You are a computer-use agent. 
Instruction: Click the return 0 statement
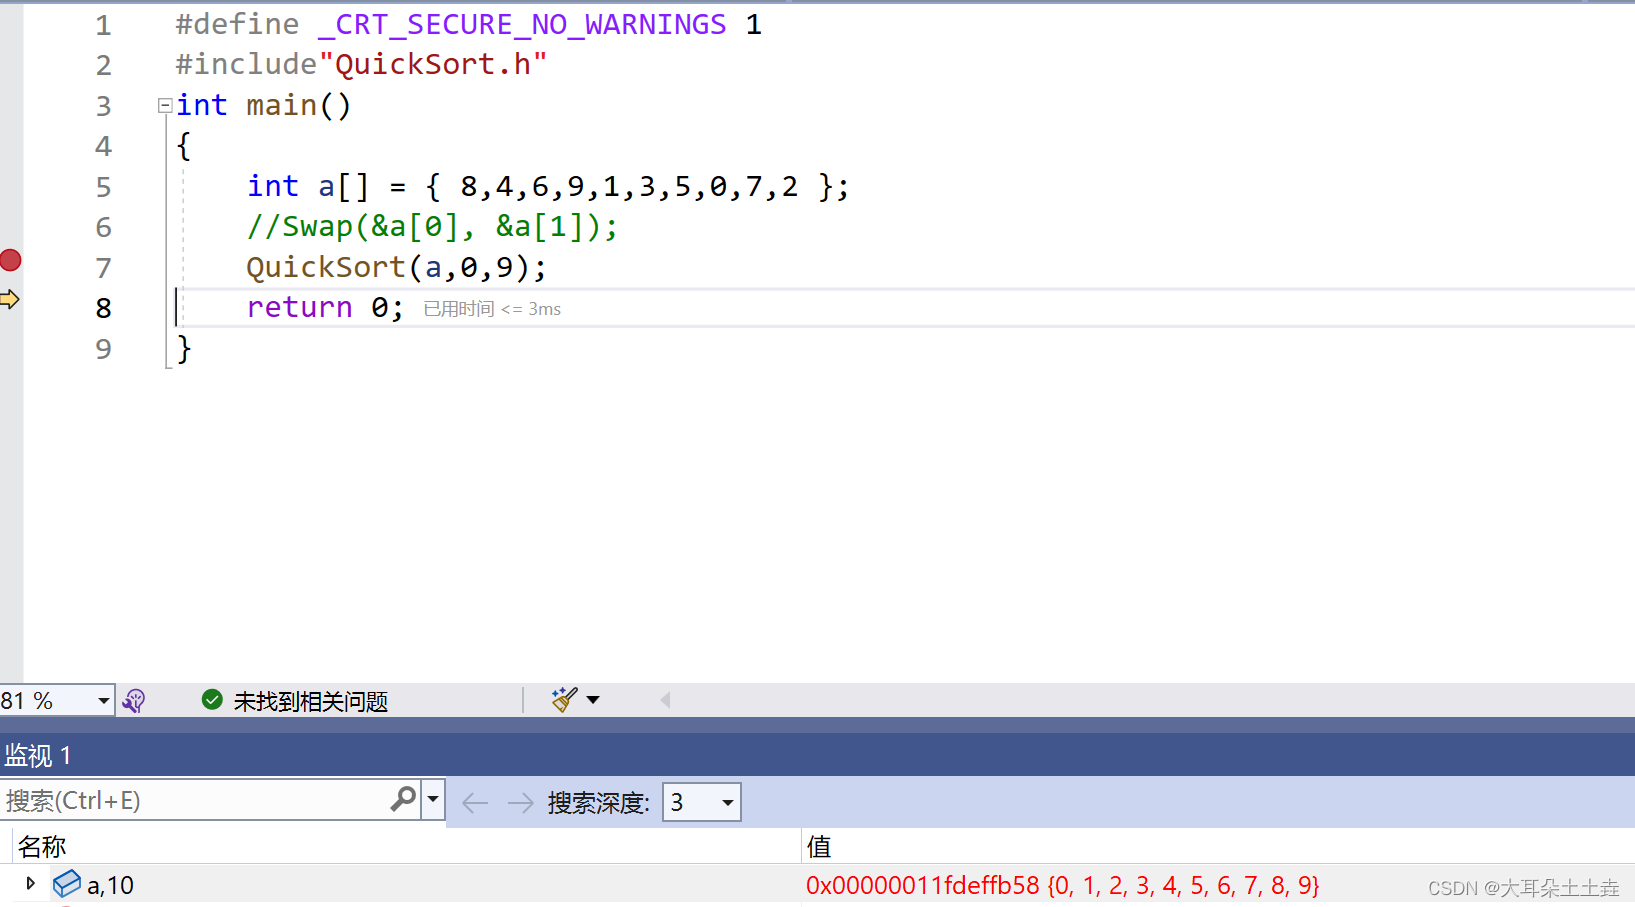pyautogui.click(x=325, y=307)
